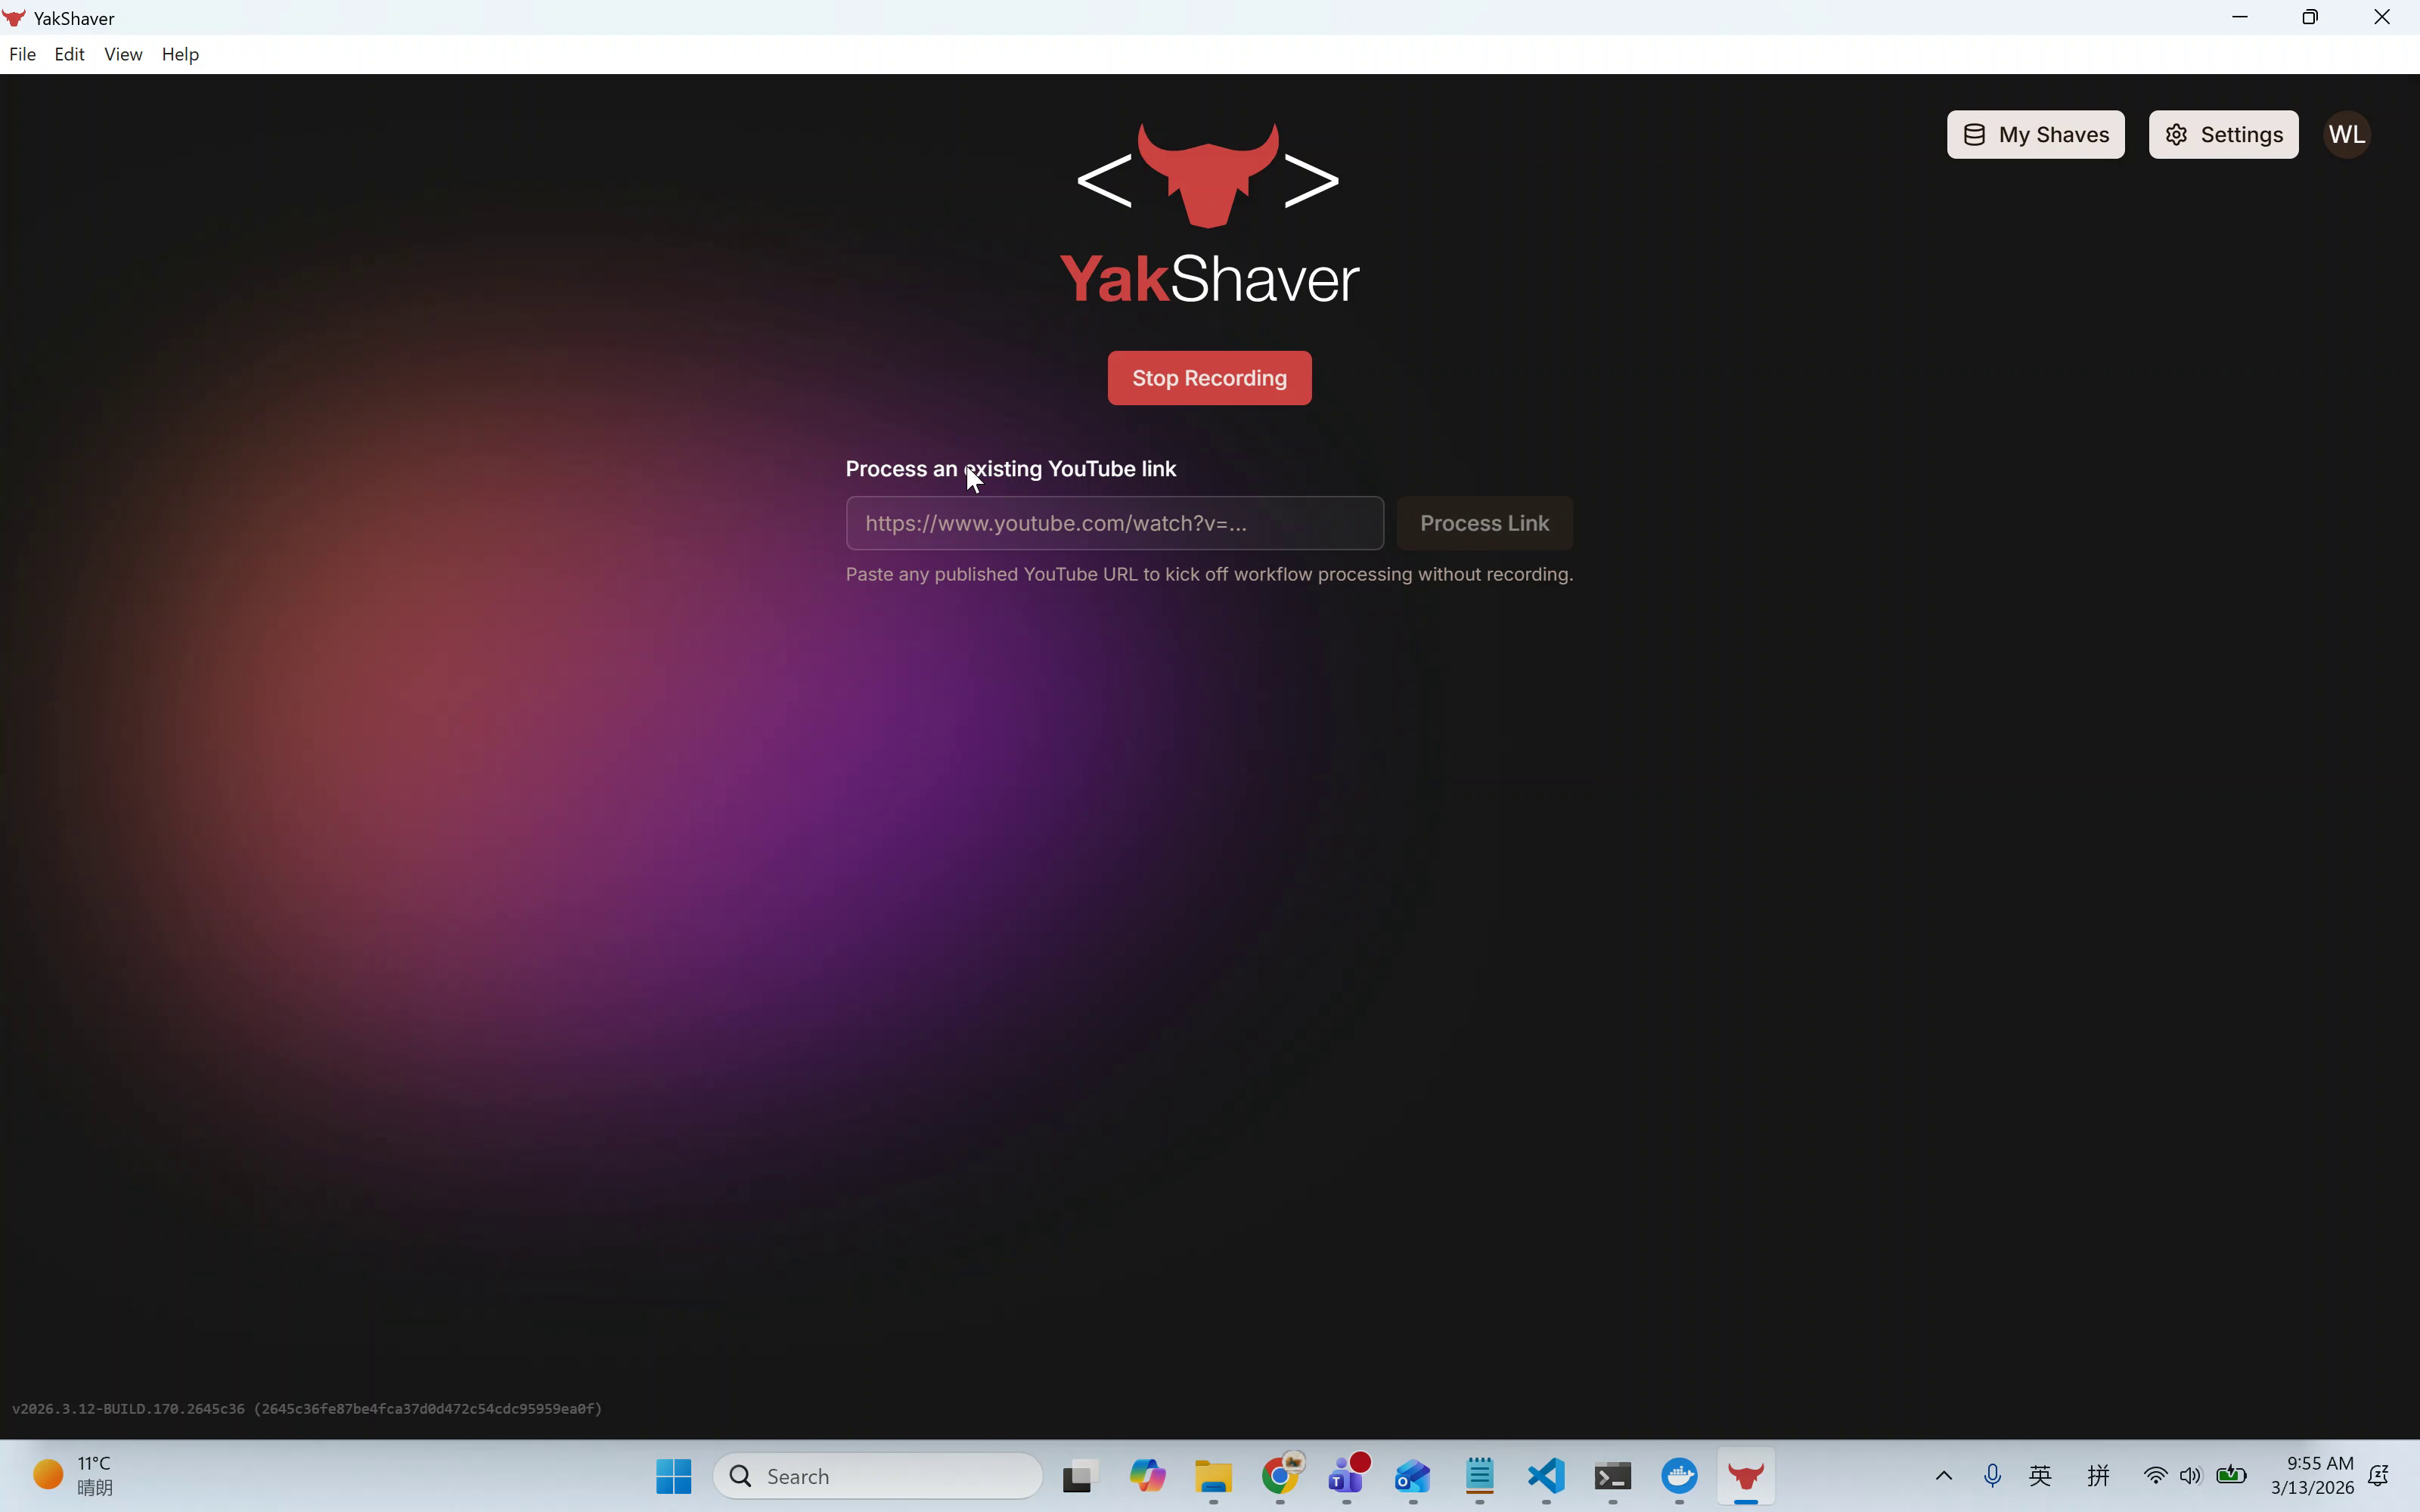Click the Stop Recording button

click(1209, 378)
